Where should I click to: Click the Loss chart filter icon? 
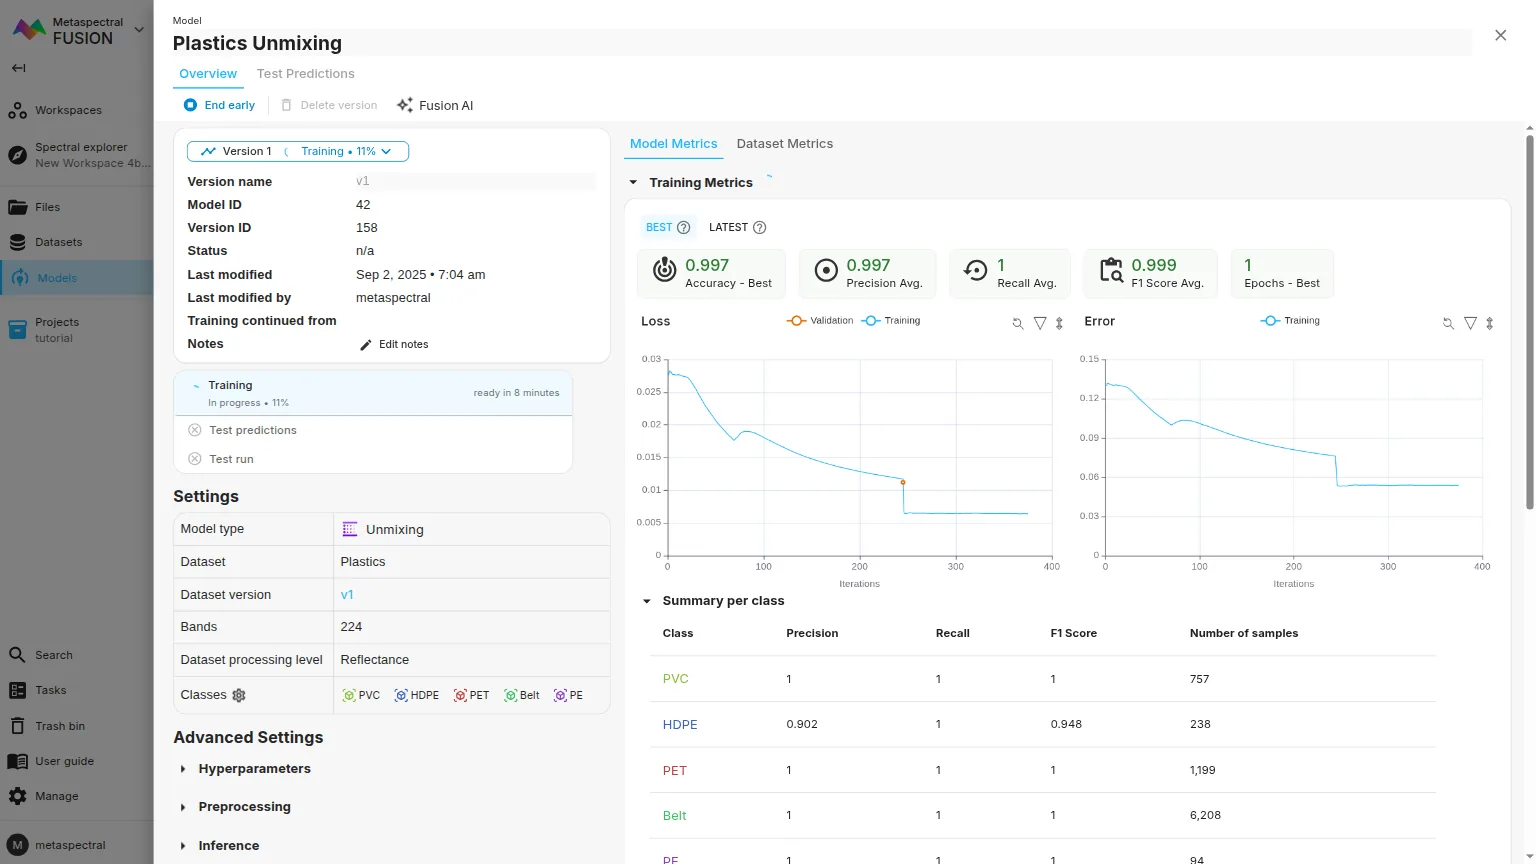click(1040, 323)
